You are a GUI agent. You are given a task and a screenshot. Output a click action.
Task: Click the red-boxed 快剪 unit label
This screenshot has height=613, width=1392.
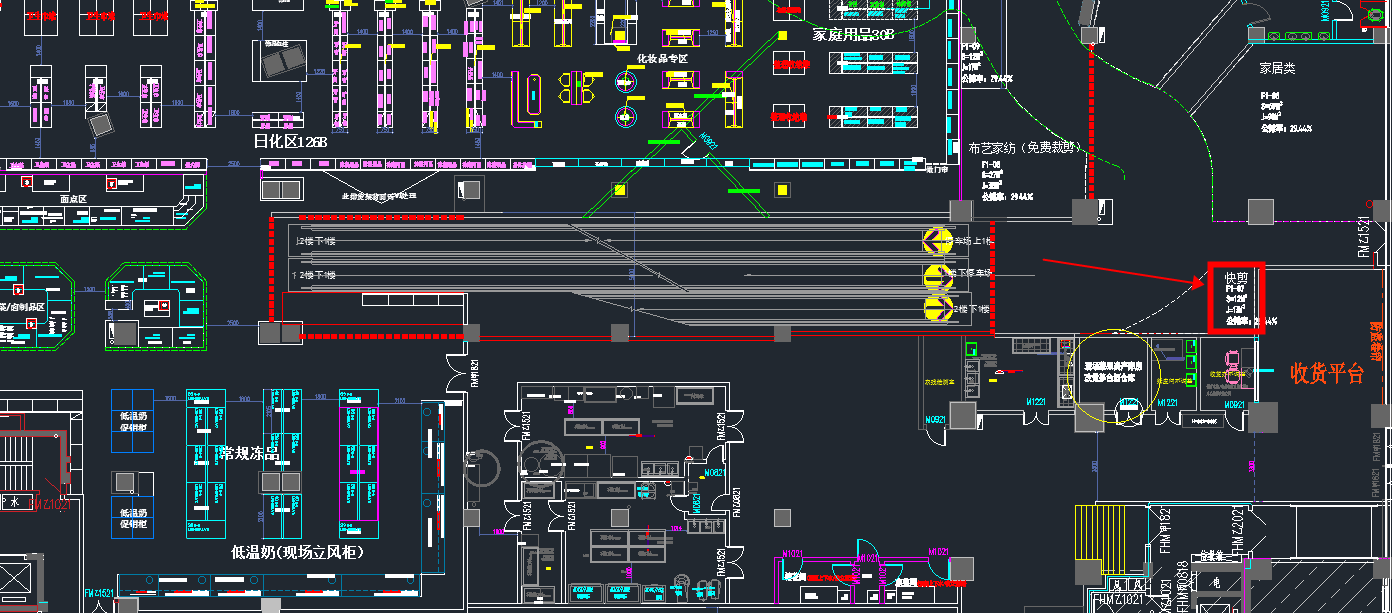click(1237, 279)
